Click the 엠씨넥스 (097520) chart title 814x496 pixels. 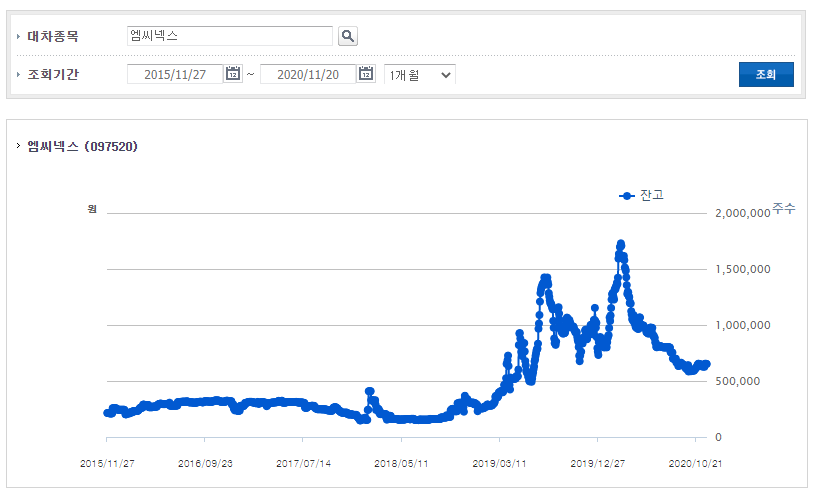[83, 146]
